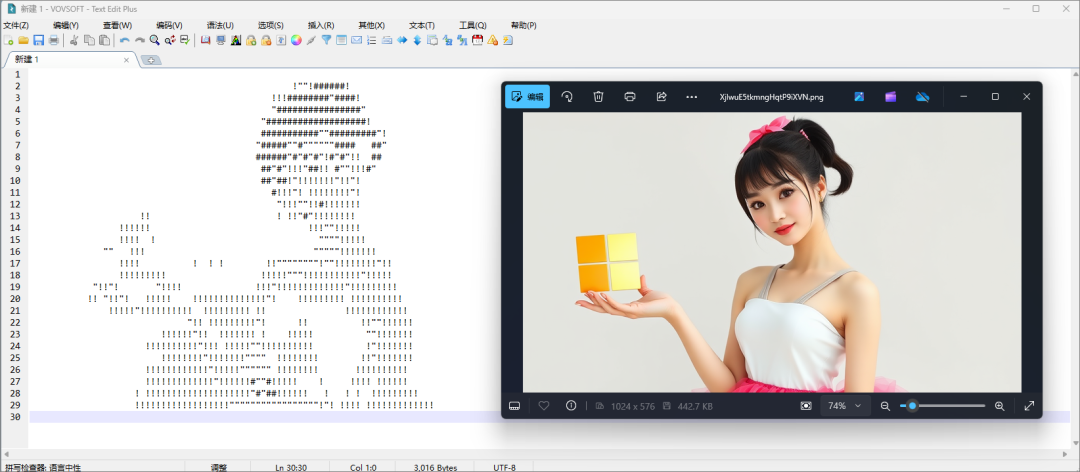1080x472 pixels.
Task: Add a new tab with plus button
Action: [x=151, y=61]
